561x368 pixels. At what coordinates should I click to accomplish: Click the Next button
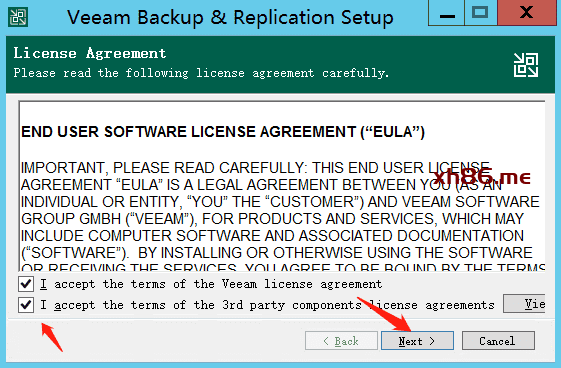coord(417,340)
